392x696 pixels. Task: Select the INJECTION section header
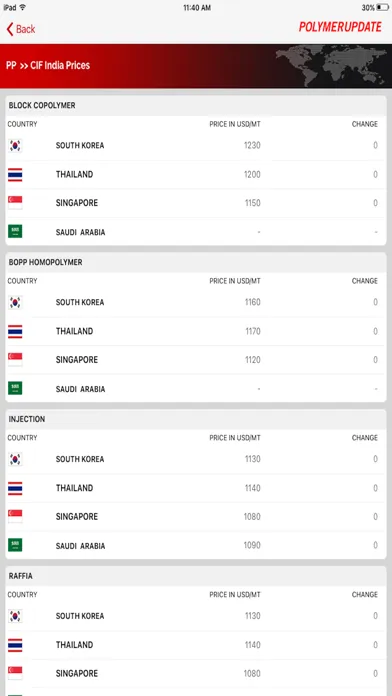pos(196,419)
